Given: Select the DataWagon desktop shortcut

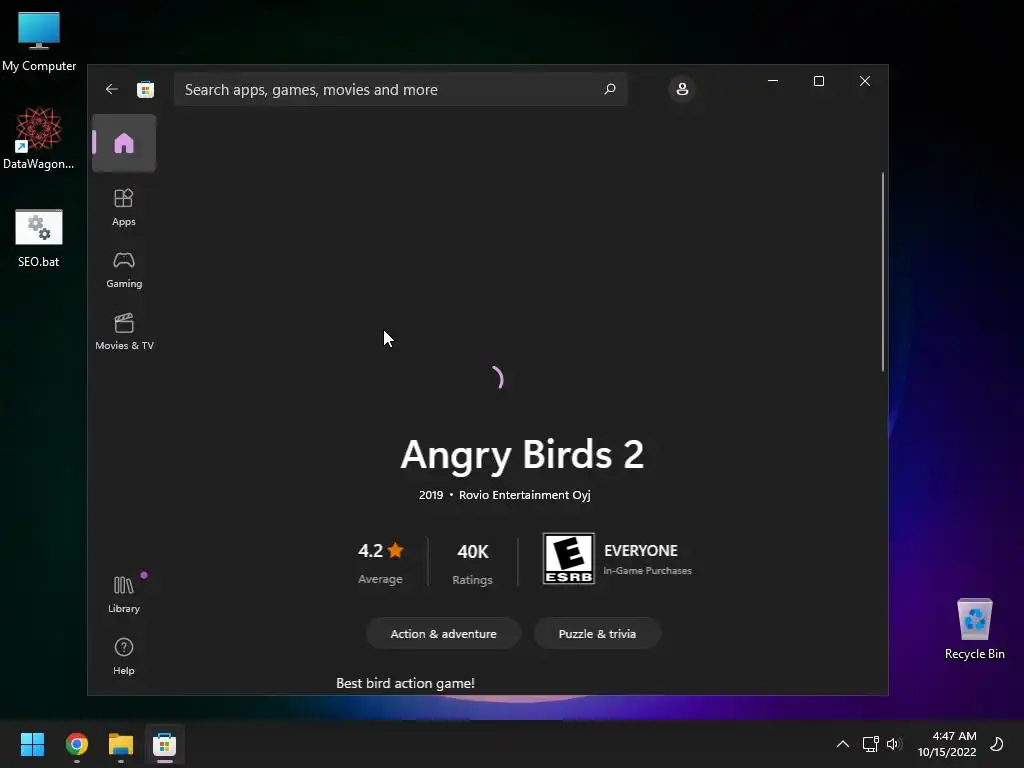Looking at the screenshot, I should click(39, 138).
